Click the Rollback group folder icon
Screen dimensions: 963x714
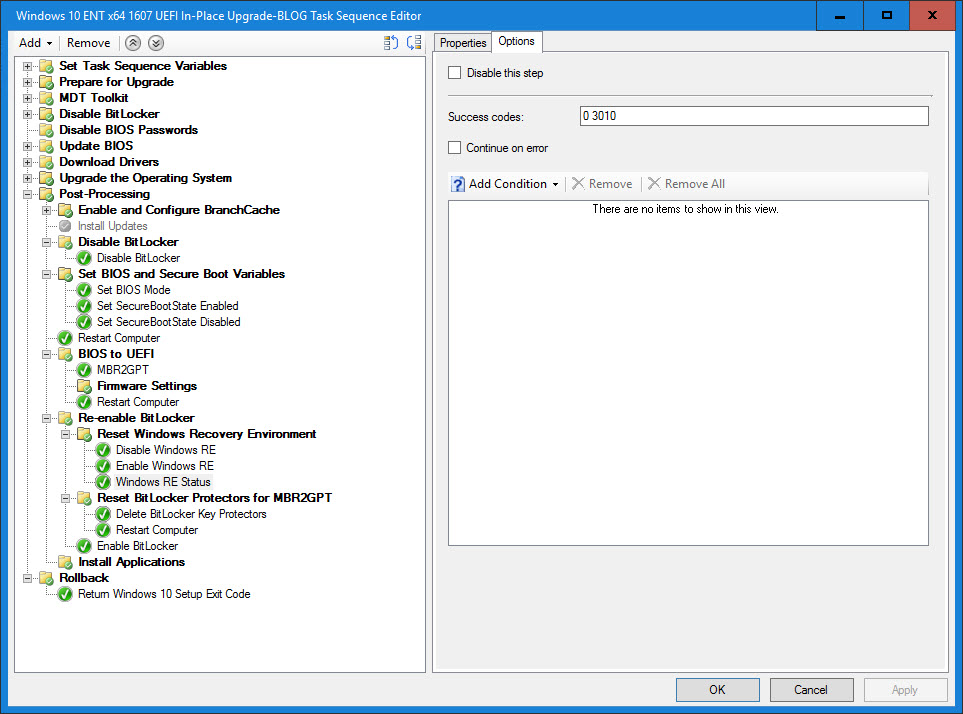tap(46, 578)
